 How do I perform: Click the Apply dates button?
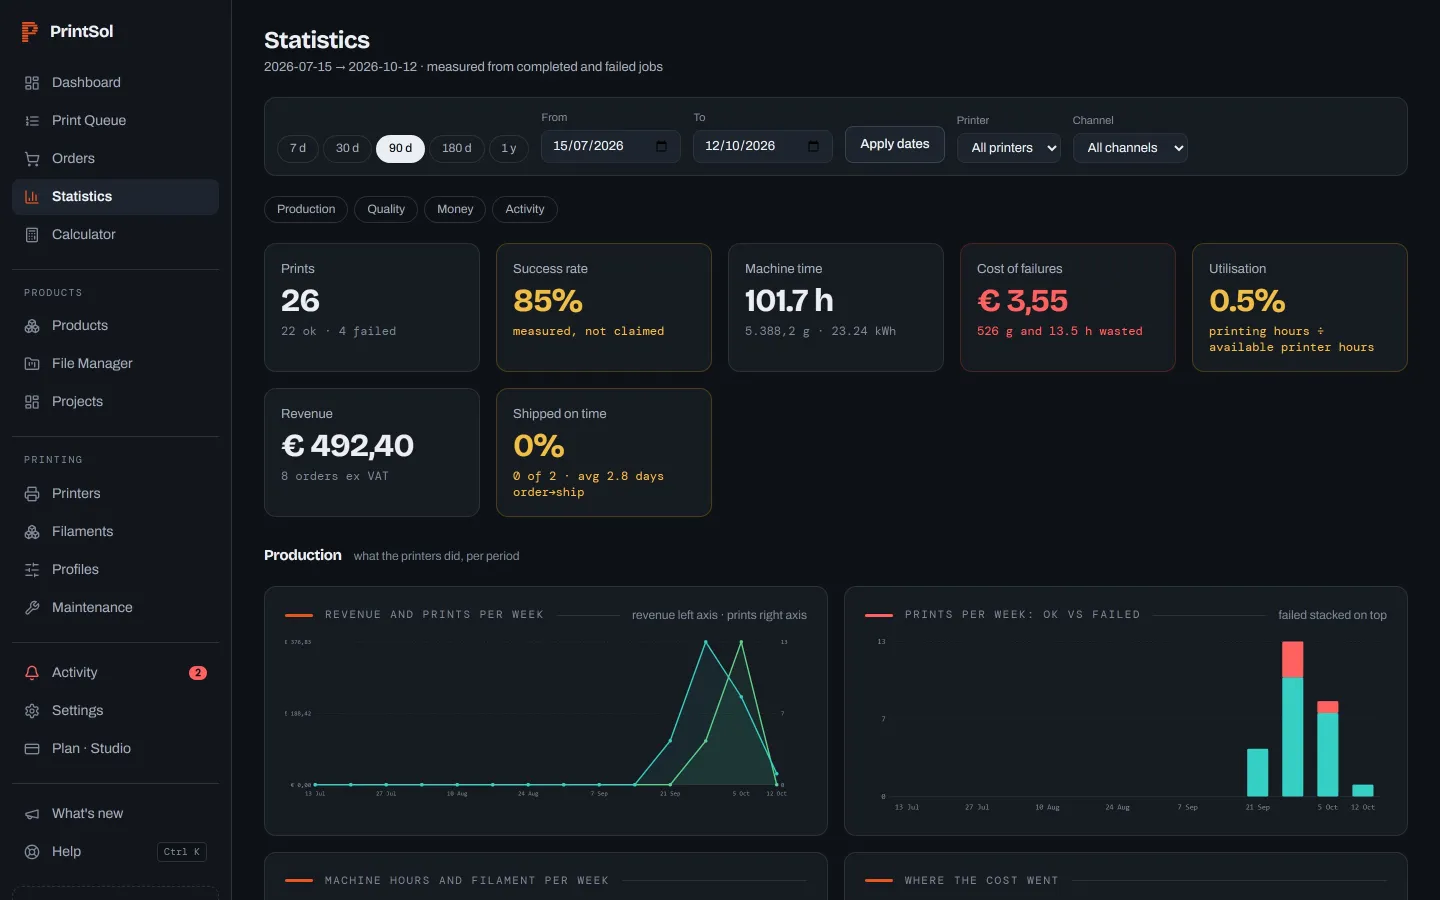click(x=895, y=144)
